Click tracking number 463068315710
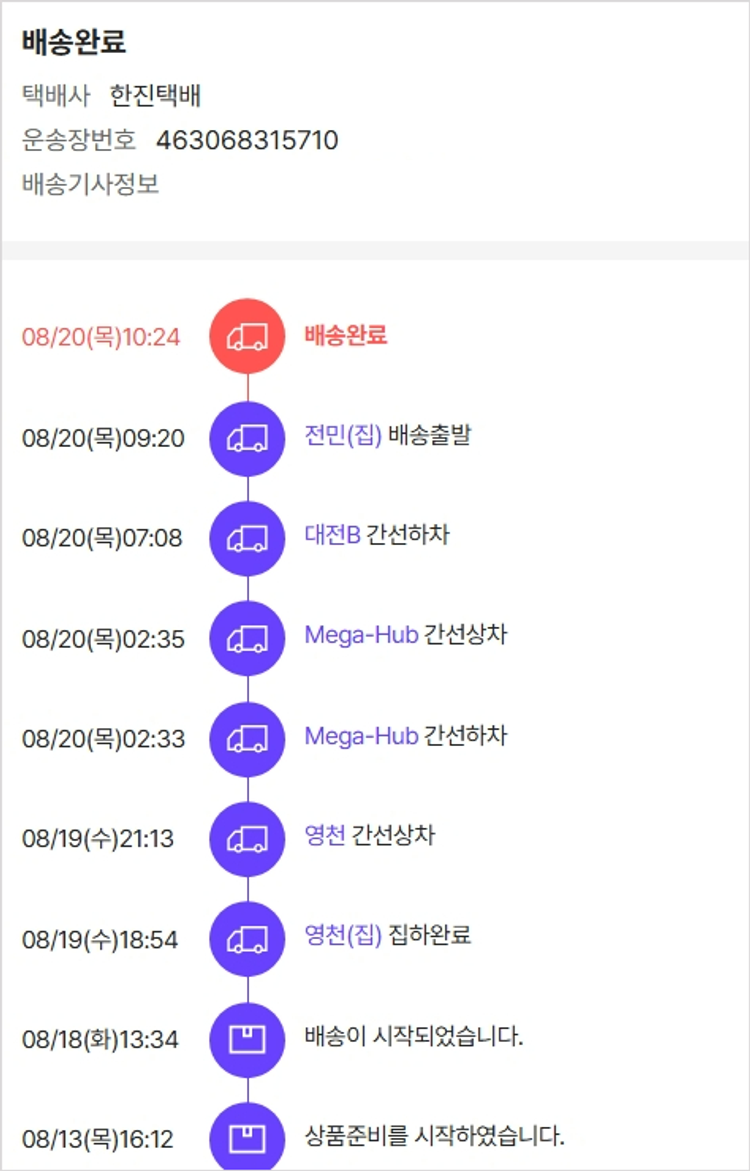Image resolution: width=750 pixels, height=1171 pixels. (247, 140)
